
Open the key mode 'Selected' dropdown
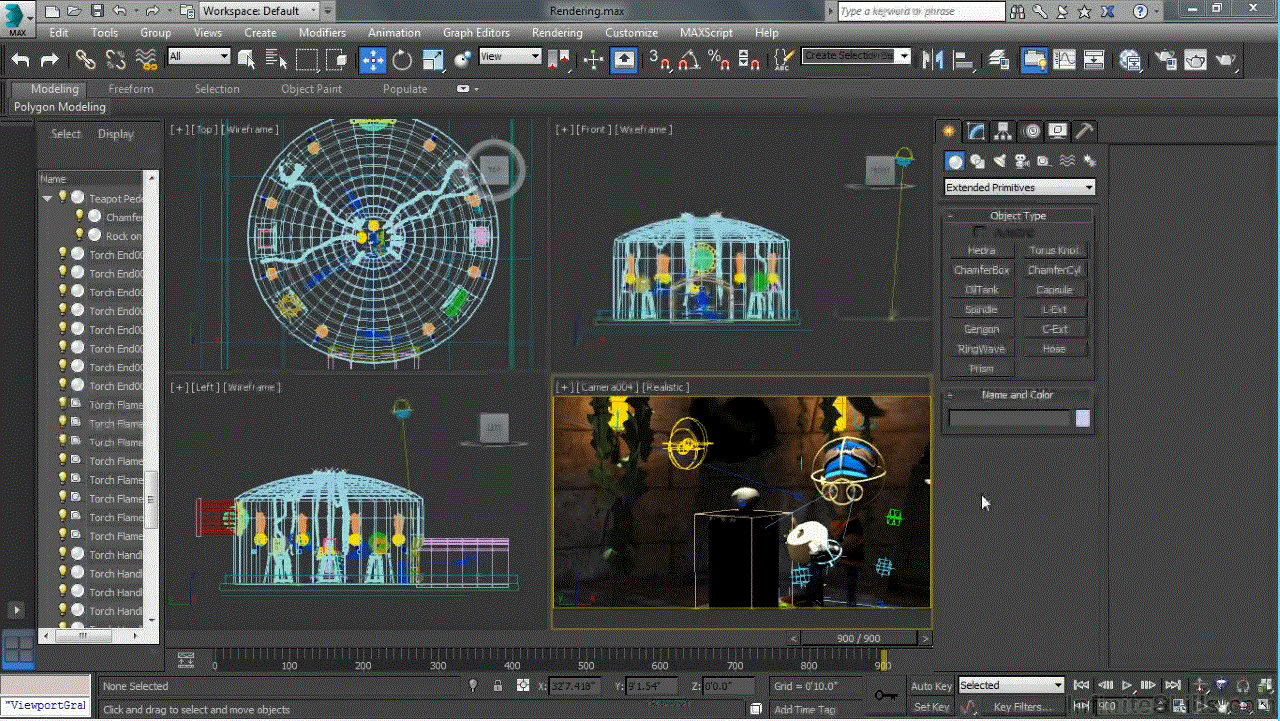click(1011, 685)
